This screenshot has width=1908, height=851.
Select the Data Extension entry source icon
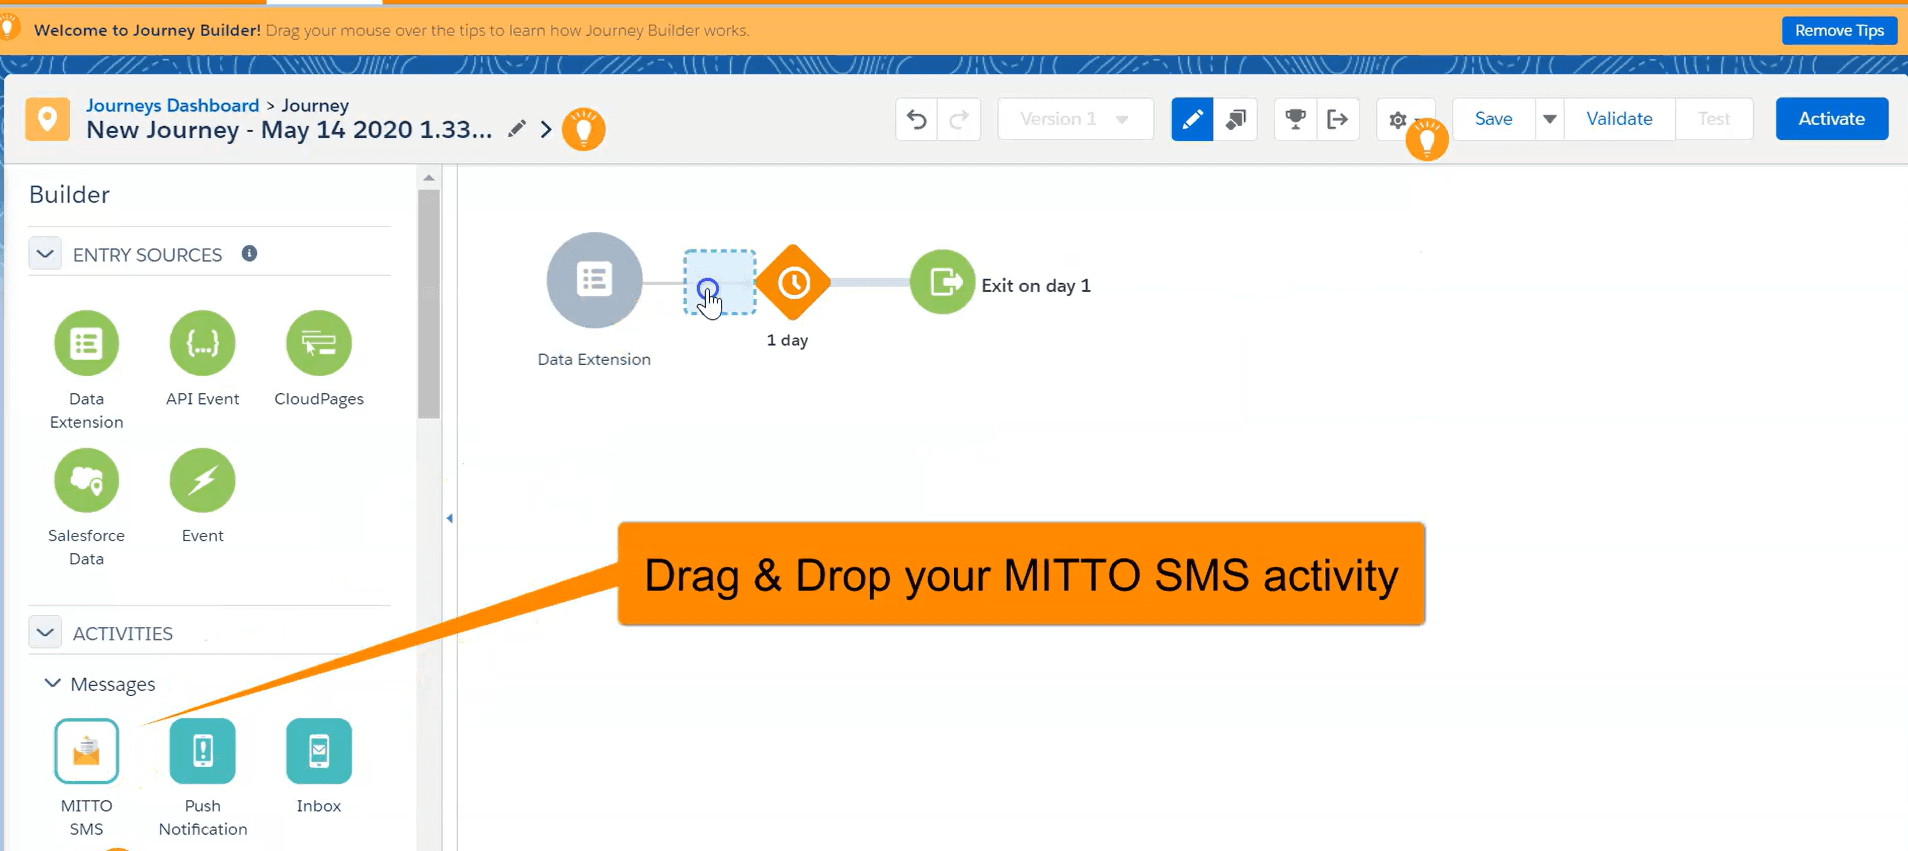pyautogui.click(x=86, y=343)
